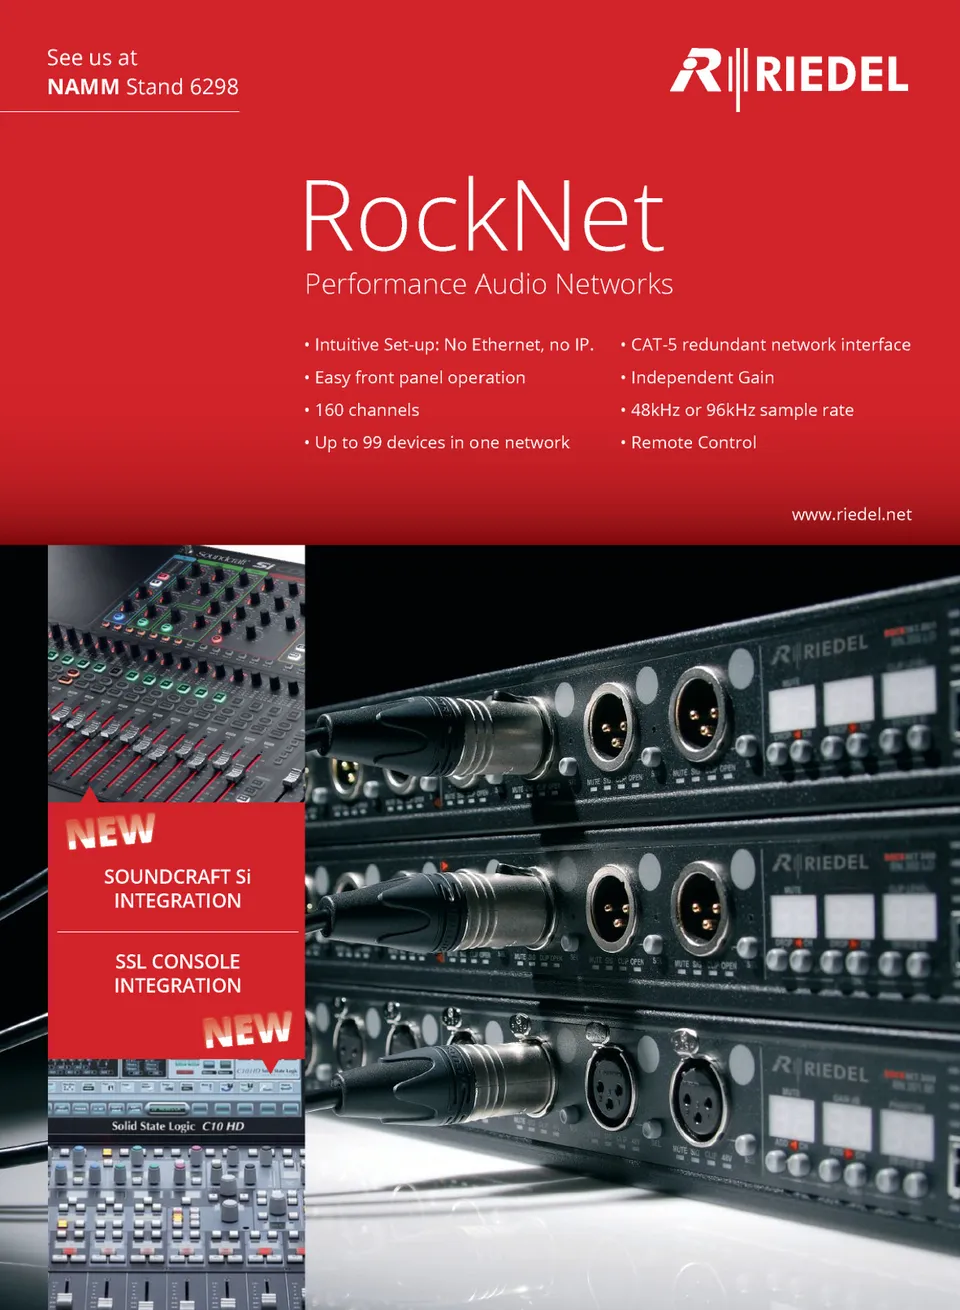
Task: Select the Independent Gain bullet point
Action: coord(702,377)
